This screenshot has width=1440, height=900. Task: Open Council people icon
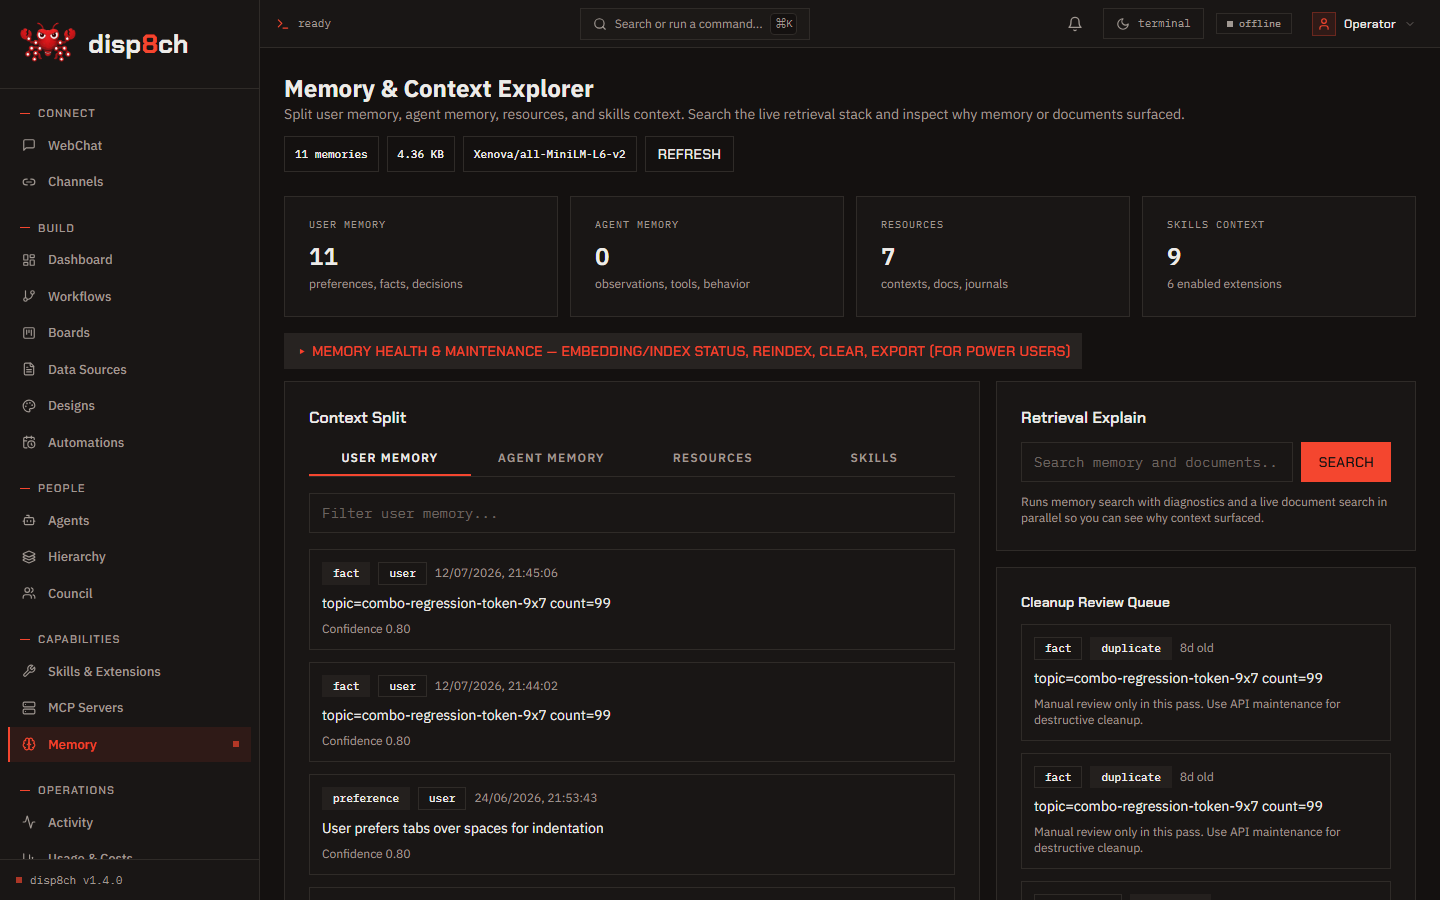pos(29,593)
